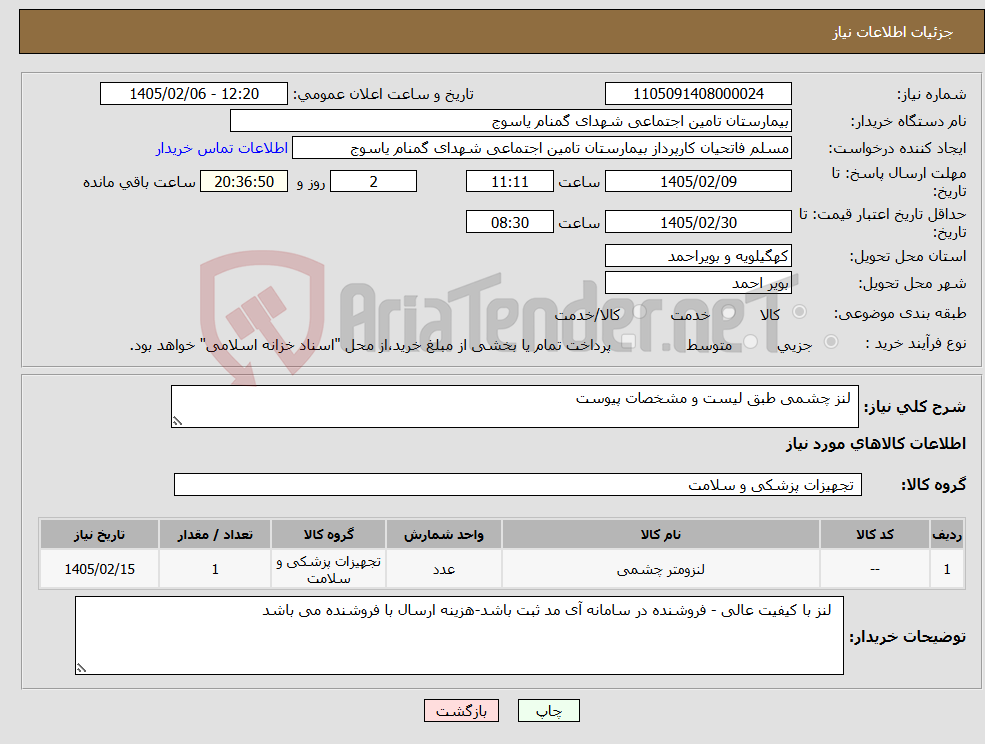The width and height of the screenshot is (985, 744).
Task: Click the general description text area
Action: (514, 407)
